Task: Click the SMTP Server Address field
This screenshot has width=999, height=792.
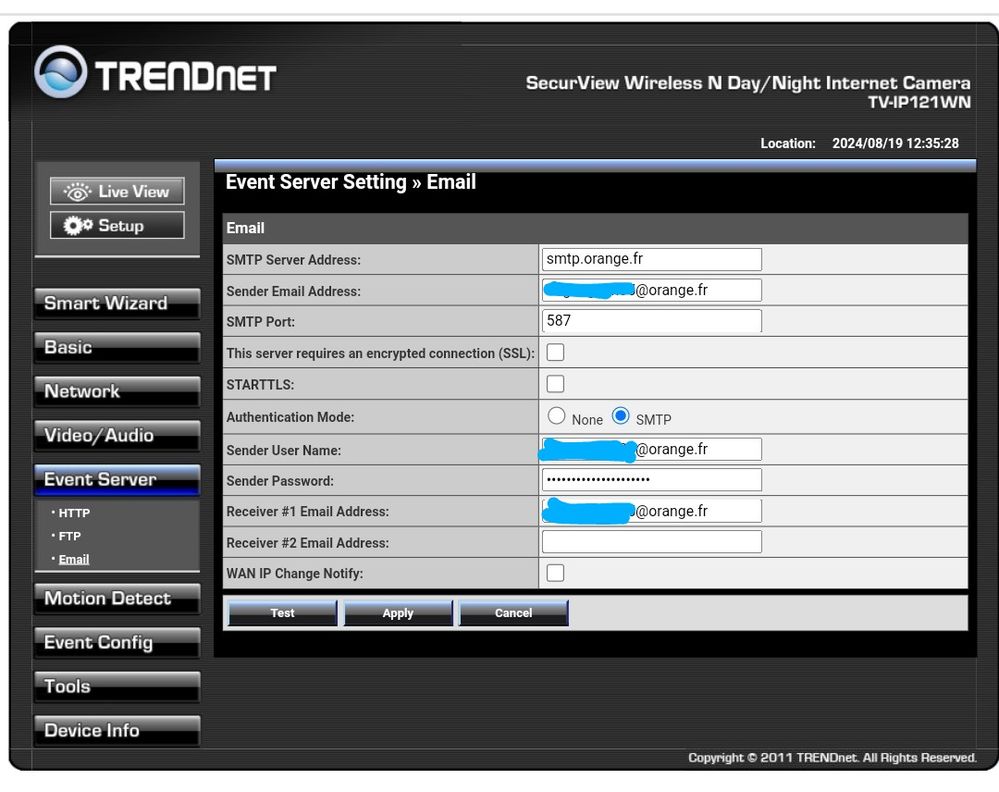Action: coord(652,259)
